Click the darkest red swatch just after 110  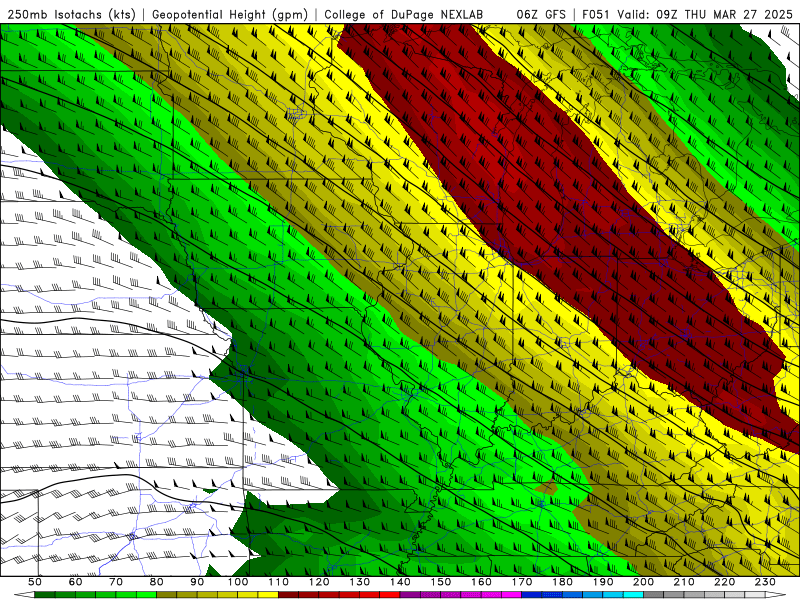(x=288, y=594)
